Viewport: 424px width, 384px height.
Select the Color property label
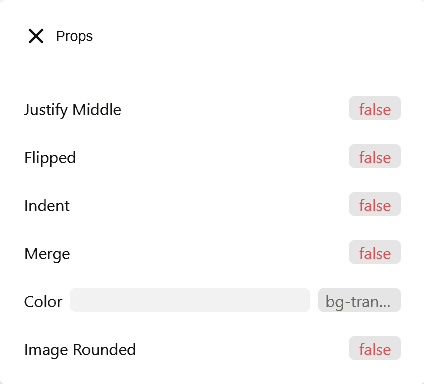pyautogui.click(x=43, y=302)
